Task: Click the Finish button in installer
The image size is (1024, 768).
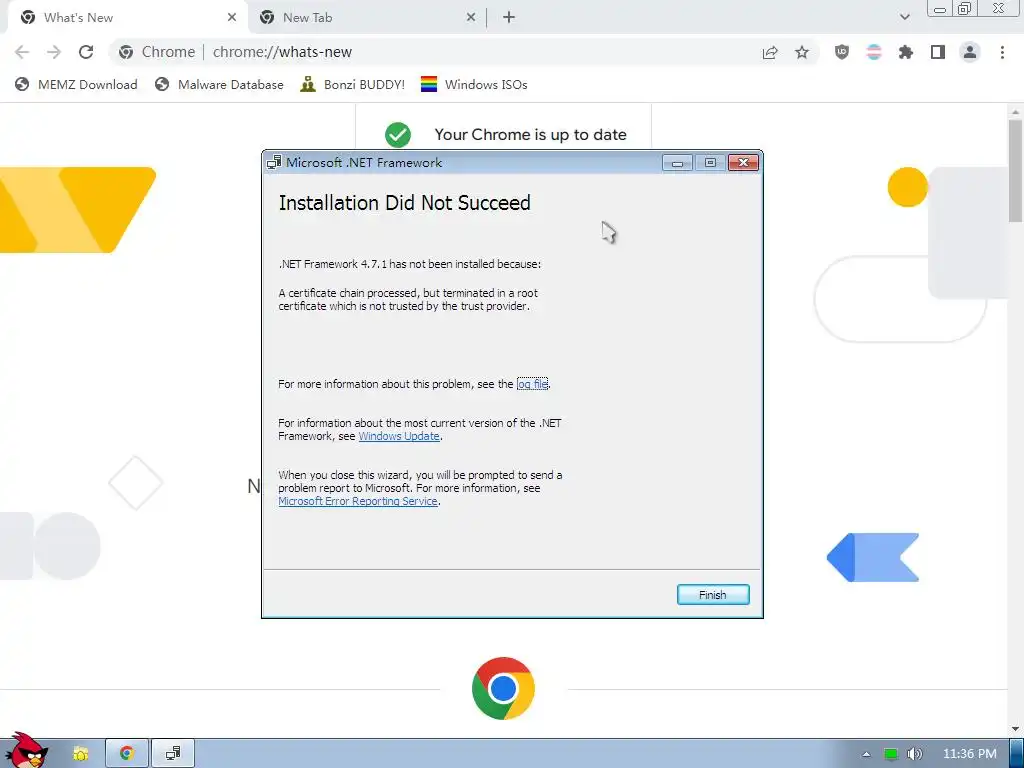Action: 712,594
